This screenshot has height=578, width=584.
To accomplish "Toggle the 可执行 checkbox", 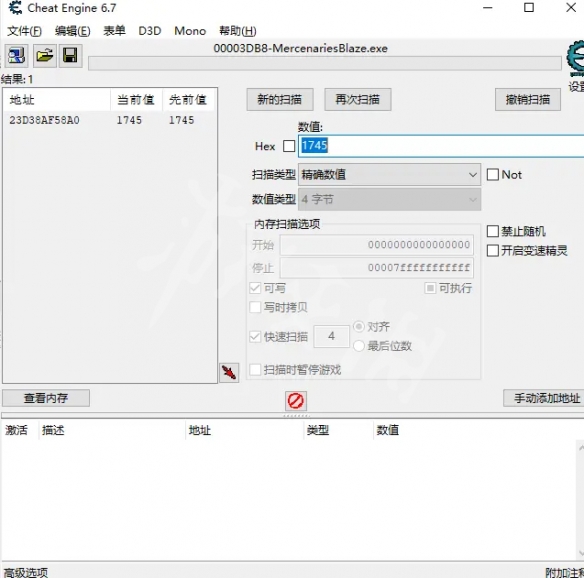I will [430, 288].
